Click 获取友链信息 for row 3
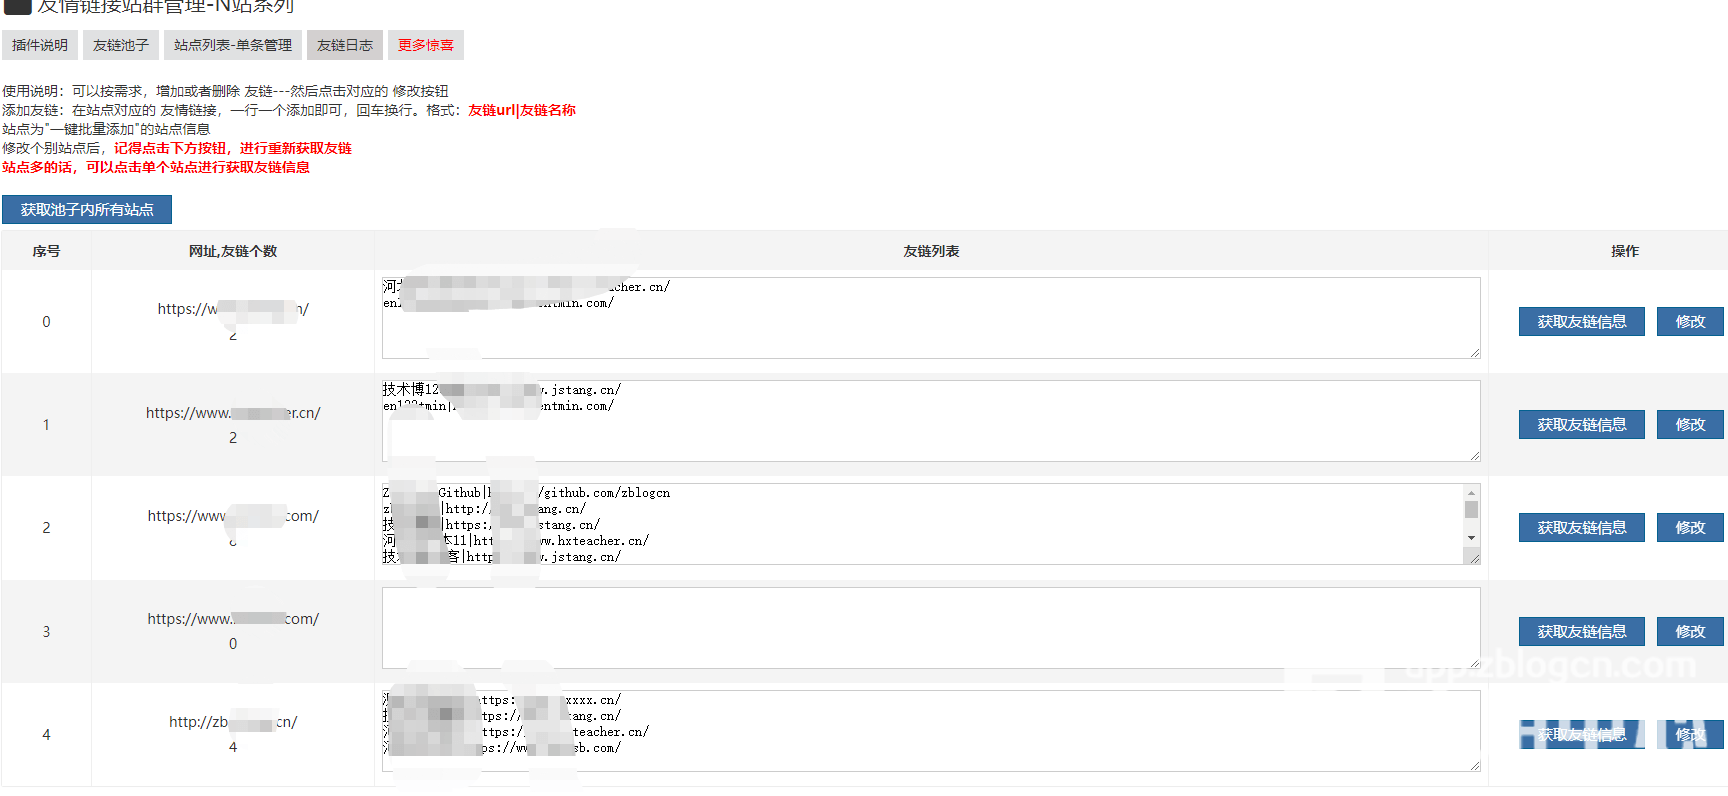1728x796 pixels. pyautogui.click(x=1581, y=632)
